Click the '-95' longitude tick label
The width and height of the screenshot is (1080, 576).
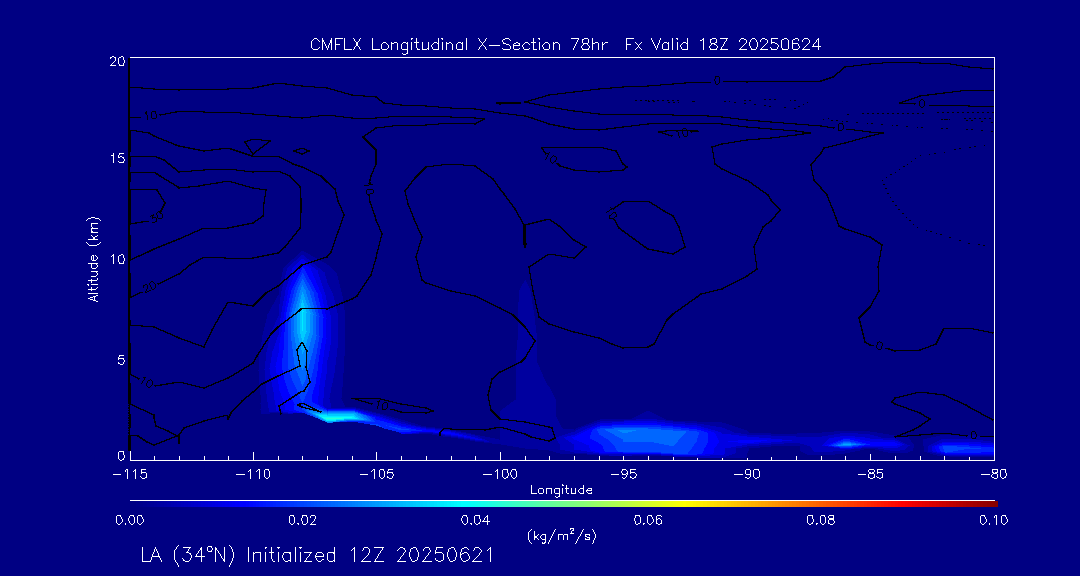623,475
